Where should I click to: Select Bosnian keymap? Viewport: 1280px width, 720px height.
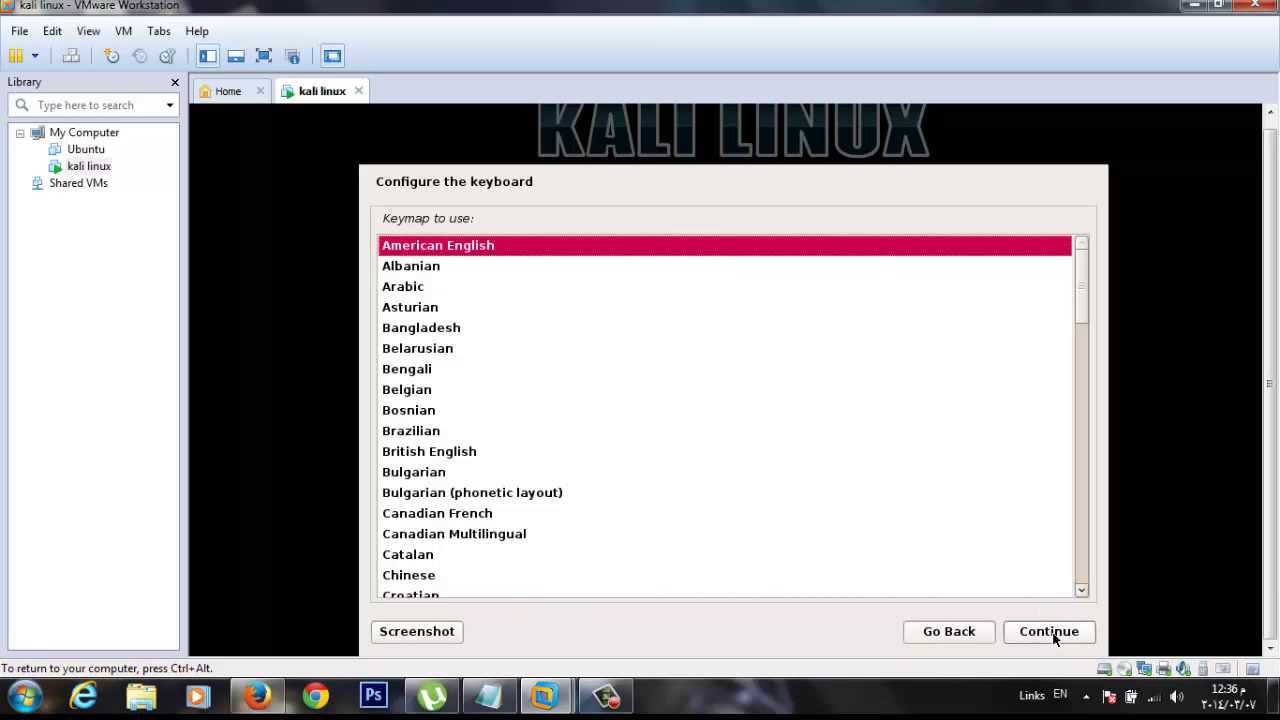pos(725,410)
